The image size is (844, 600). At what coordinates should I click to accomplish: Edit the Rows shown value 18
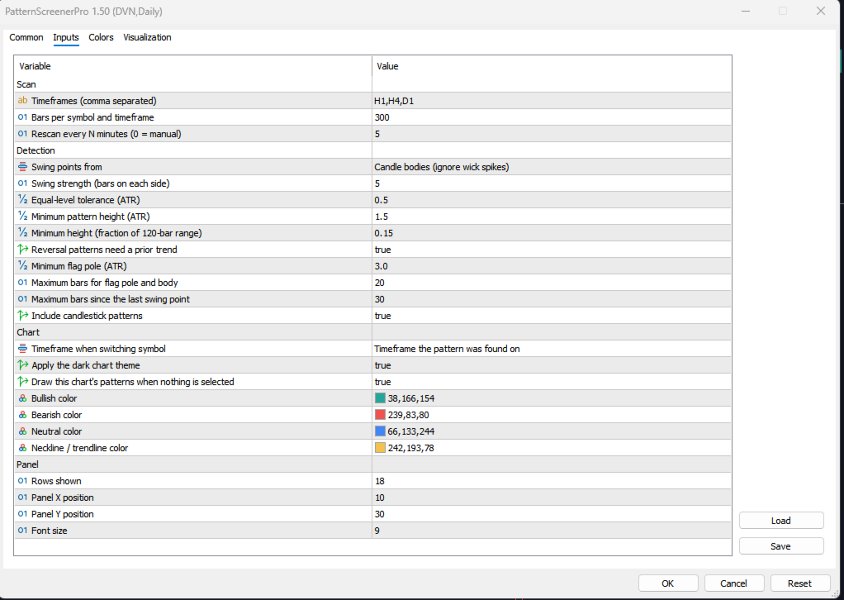552,481
